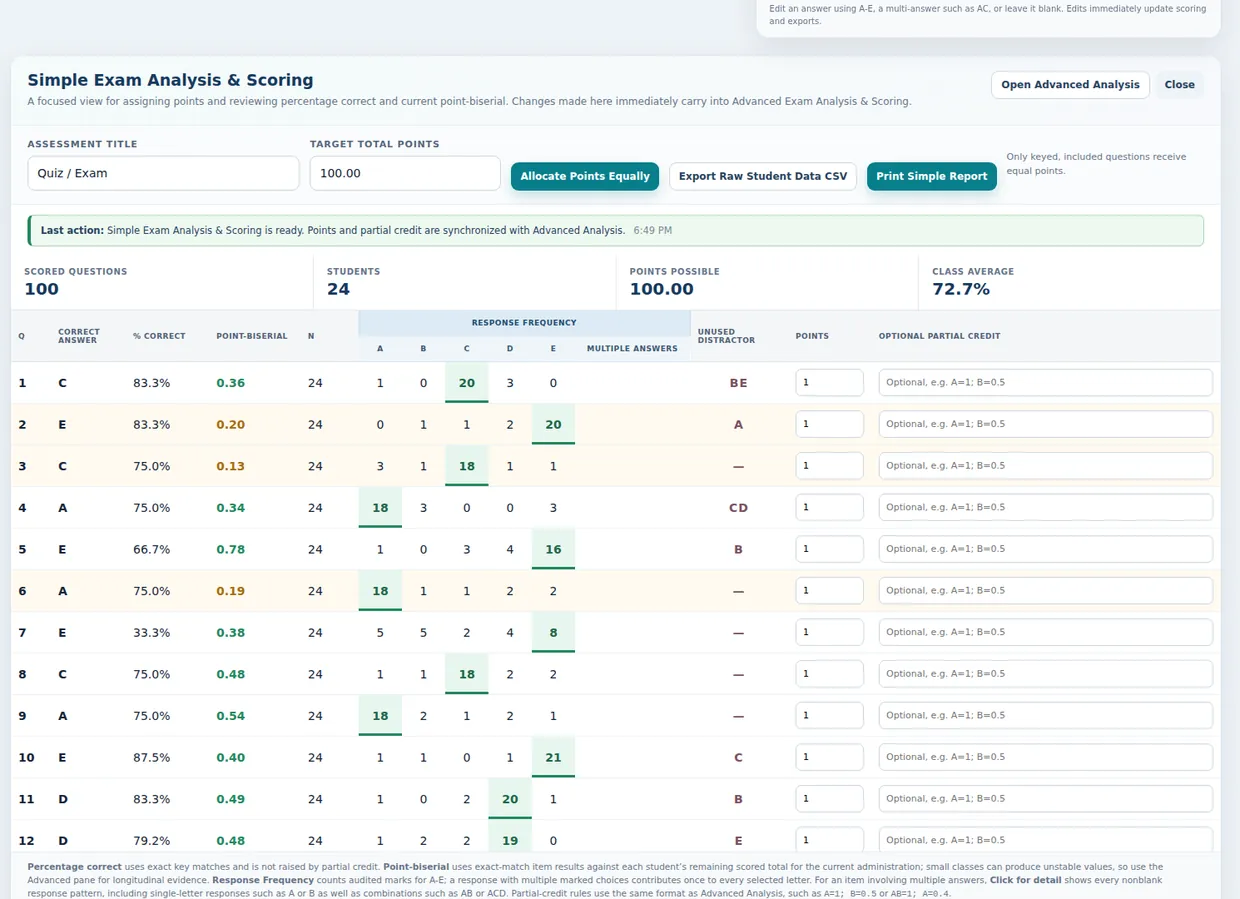Enter partial credit for question 7
1240x899 pixels.
pyautogui.click(x=1045, y=632)
